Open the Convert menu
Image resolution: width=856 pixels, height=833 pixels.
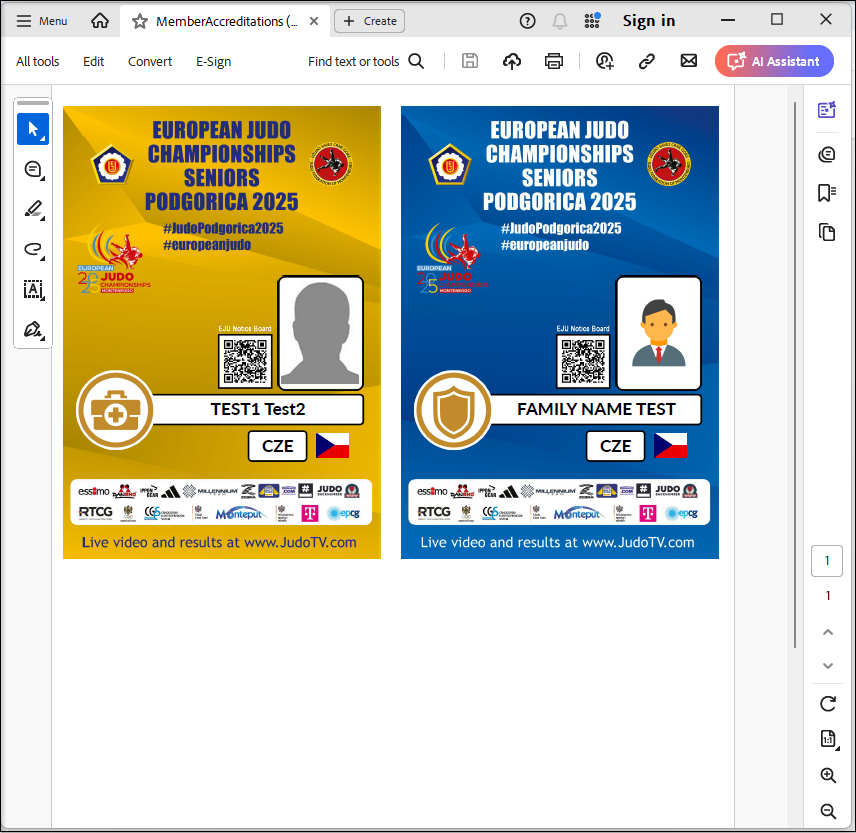150,61
